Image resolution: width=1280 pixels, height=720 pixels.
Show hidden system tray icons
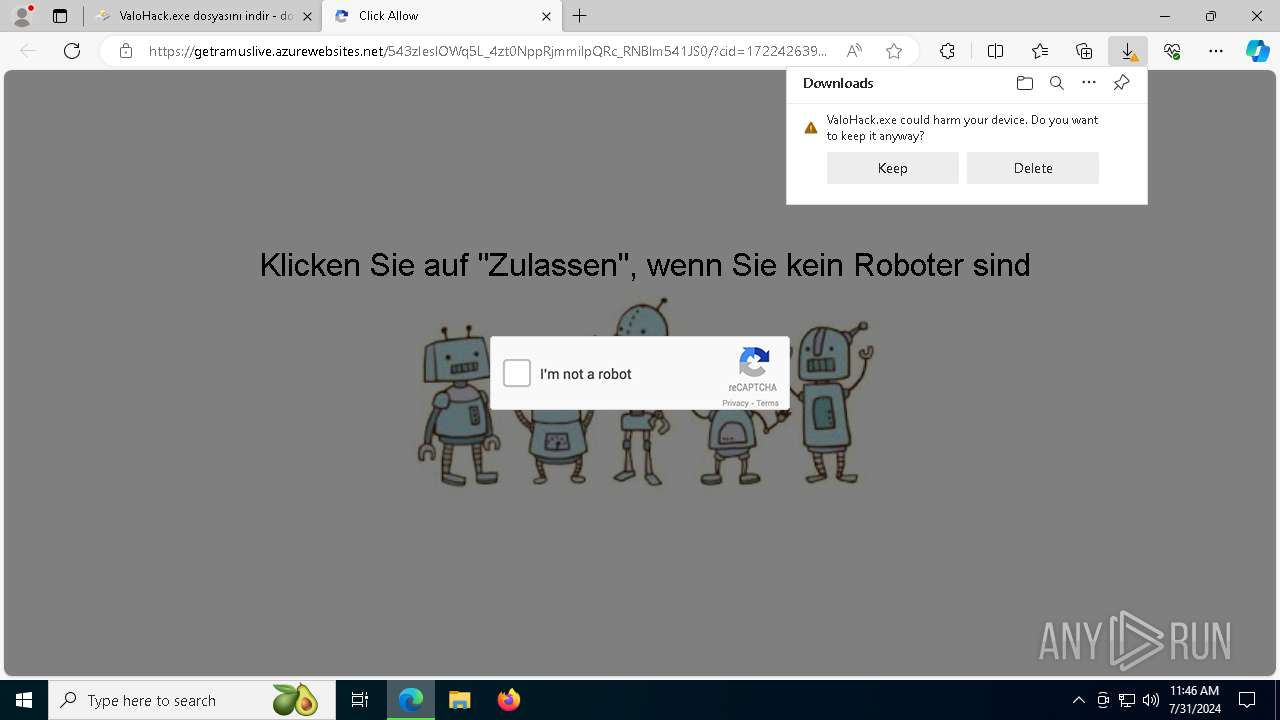[1078, 700]
